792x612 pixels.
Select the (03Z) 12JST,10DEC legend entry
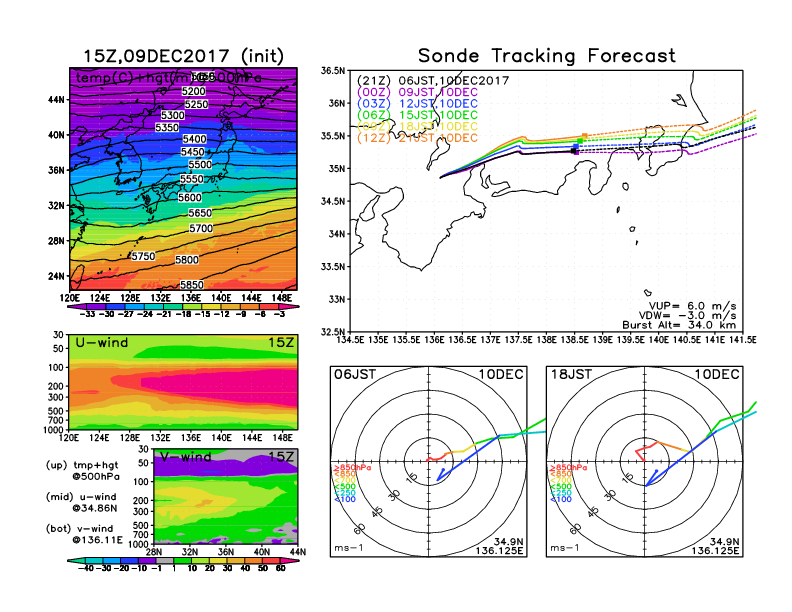click(417, 104)
